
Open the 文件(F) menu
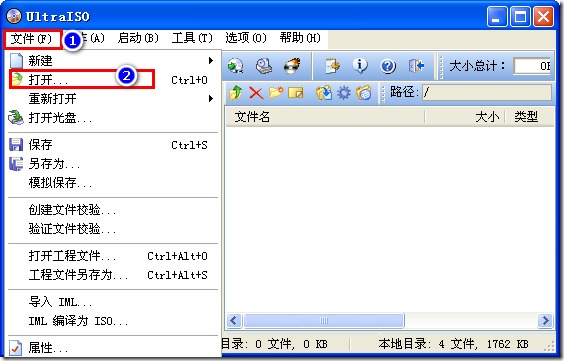pos(31,38)
